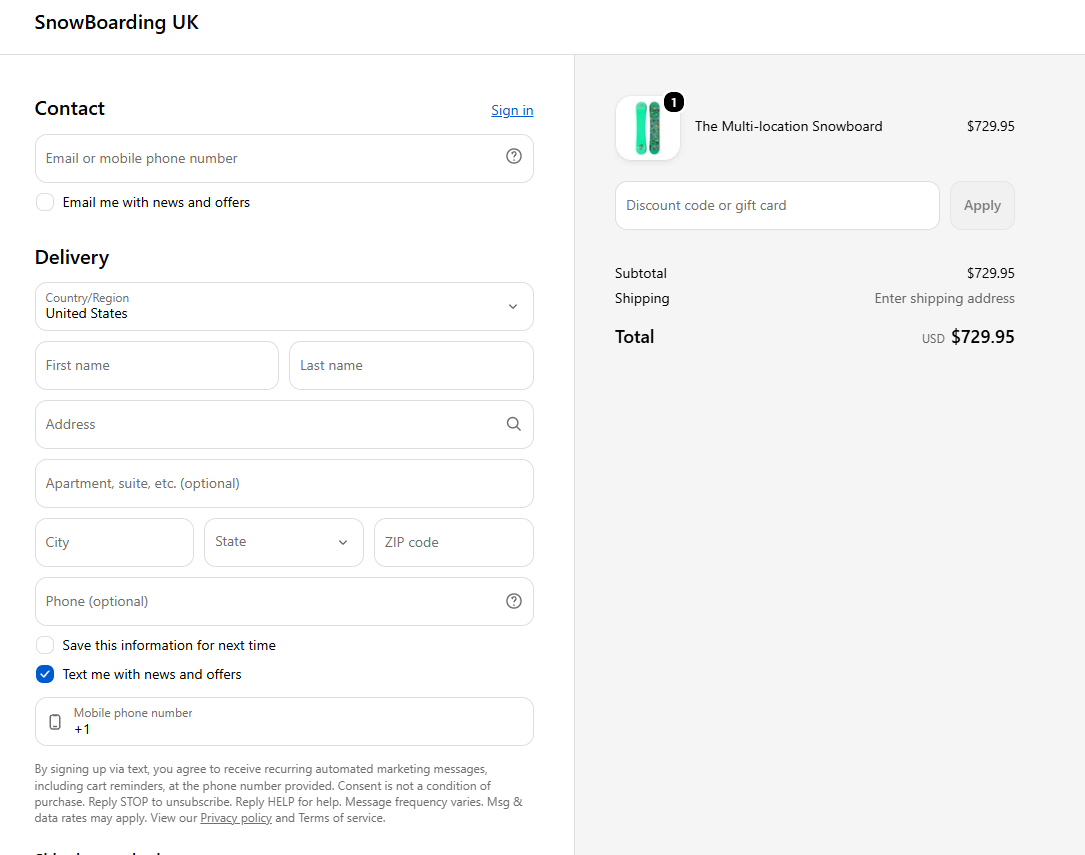Enable Email me with news and offers
1085x855 pixels.
pos(45,202)
